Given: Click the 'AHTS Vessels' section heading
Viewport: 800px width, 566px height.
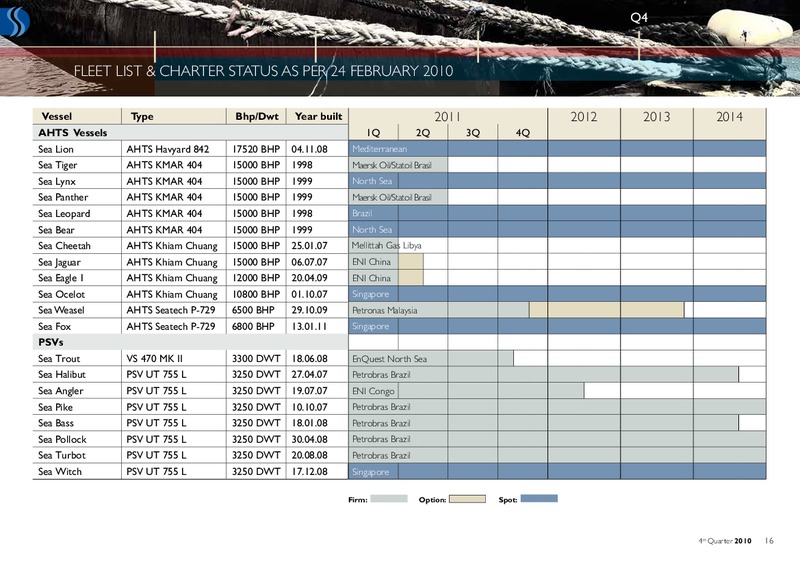Looking at the screenshot, I should [x=72, y=133].
